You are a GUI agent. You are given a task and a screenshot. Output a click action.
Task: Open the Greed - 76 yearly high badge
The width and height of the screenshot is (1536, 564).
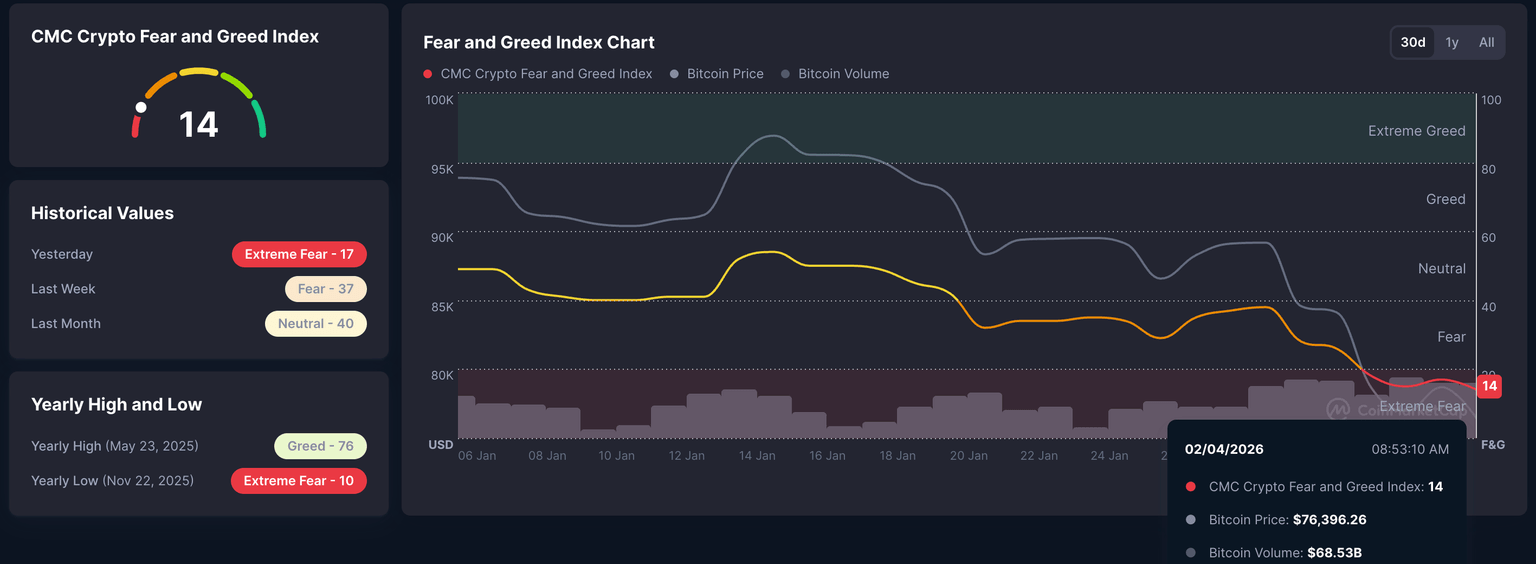click(320, 446)
